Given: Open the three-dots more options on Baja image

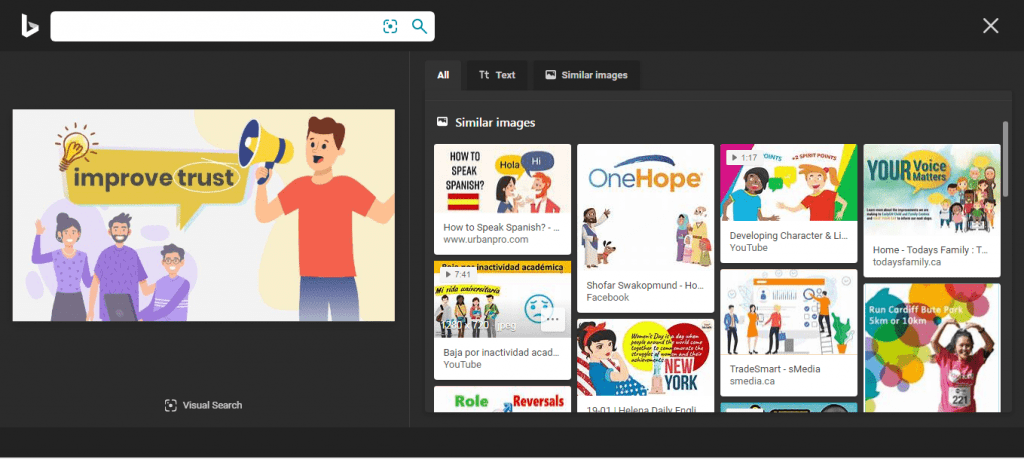Looking at the screenshot, I should (554, 320).
